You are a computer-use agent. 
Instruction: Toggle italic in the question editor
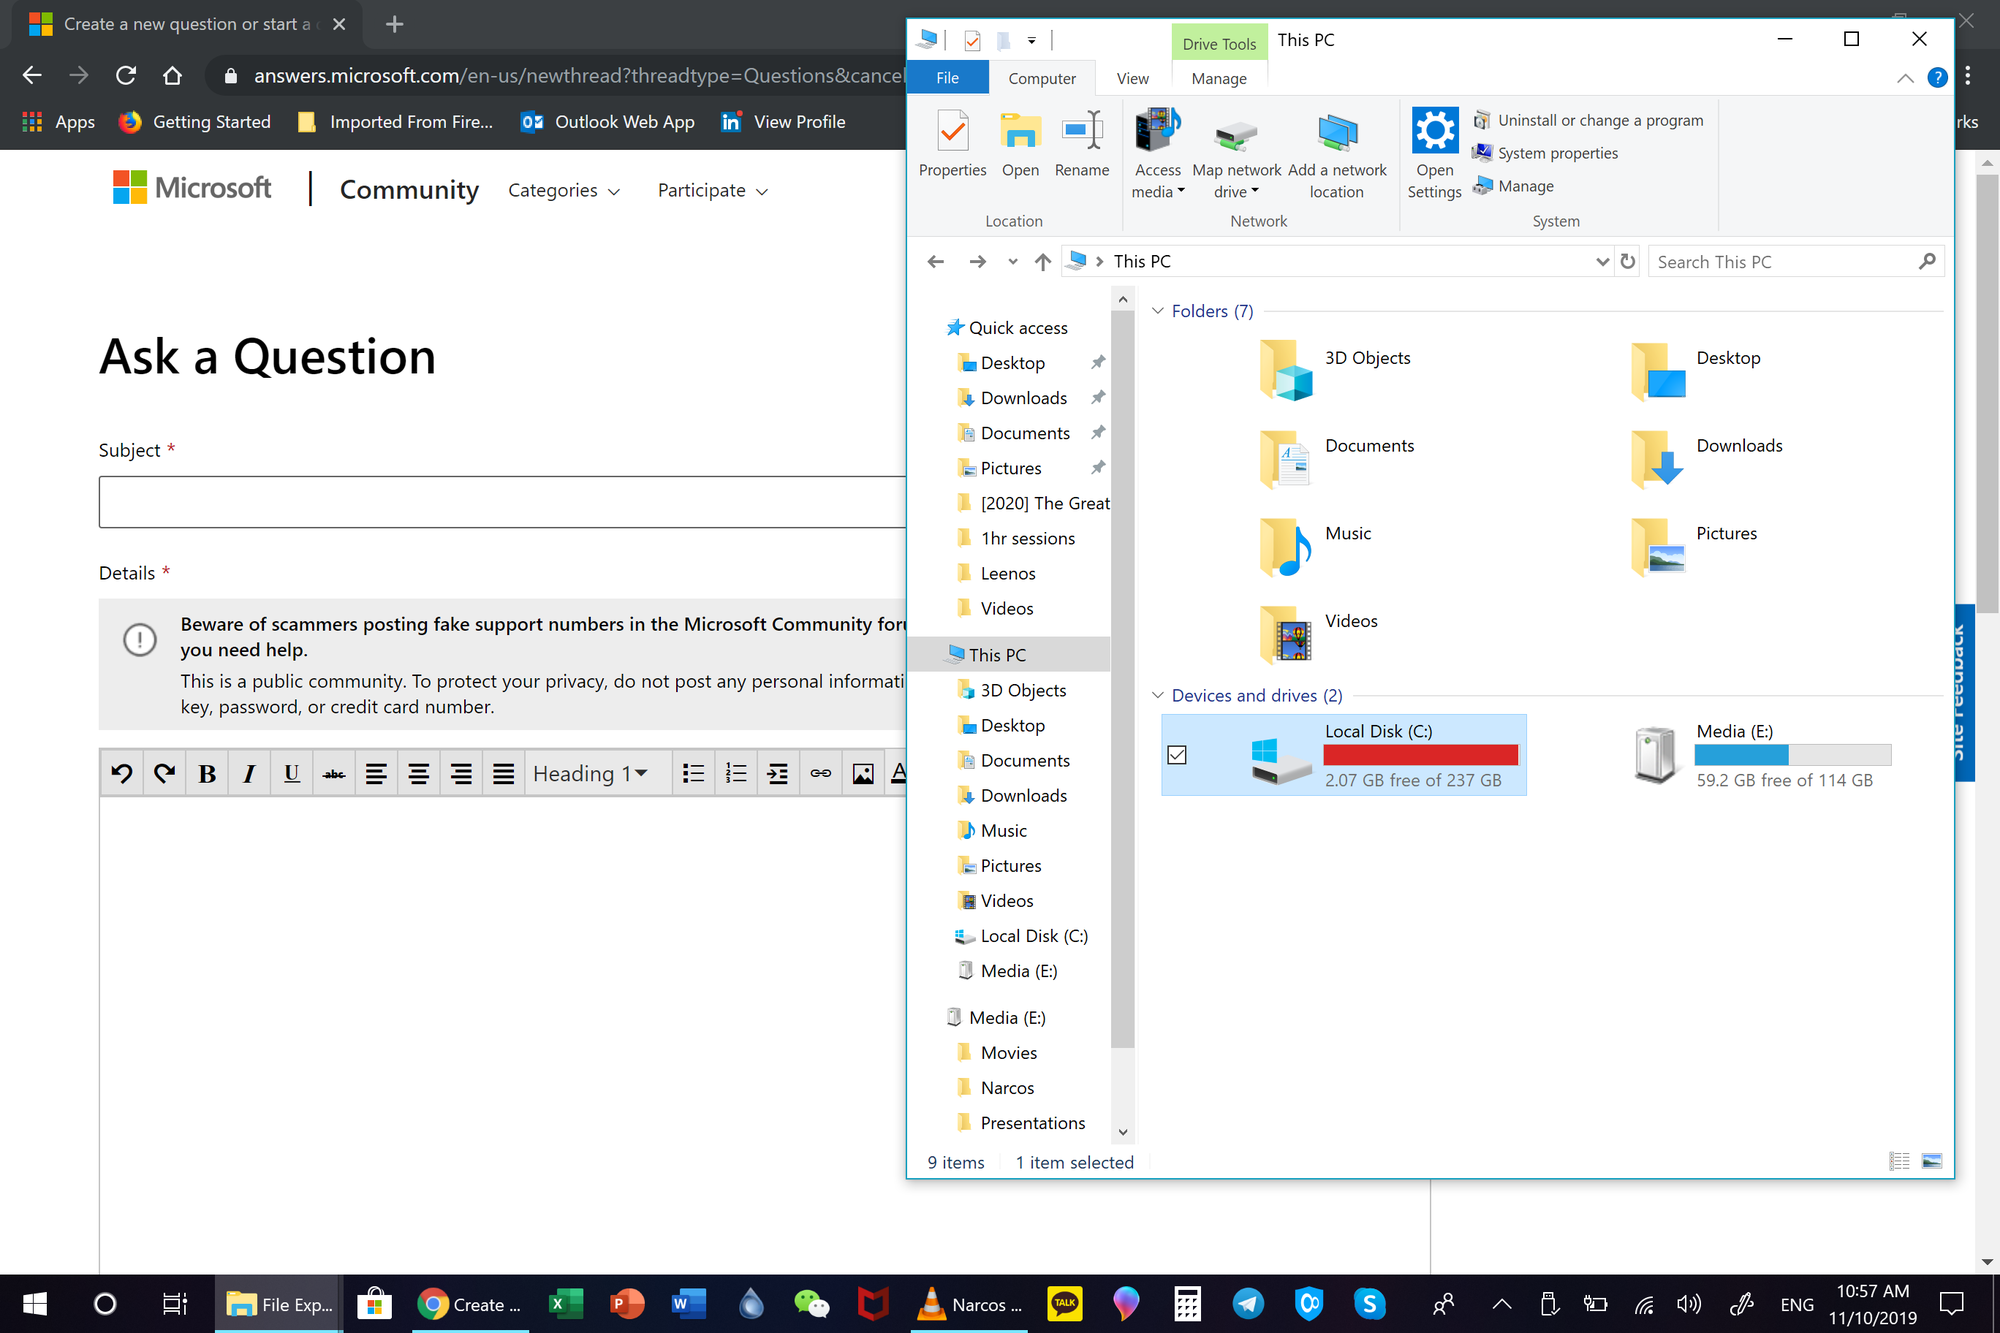(249, 773)
